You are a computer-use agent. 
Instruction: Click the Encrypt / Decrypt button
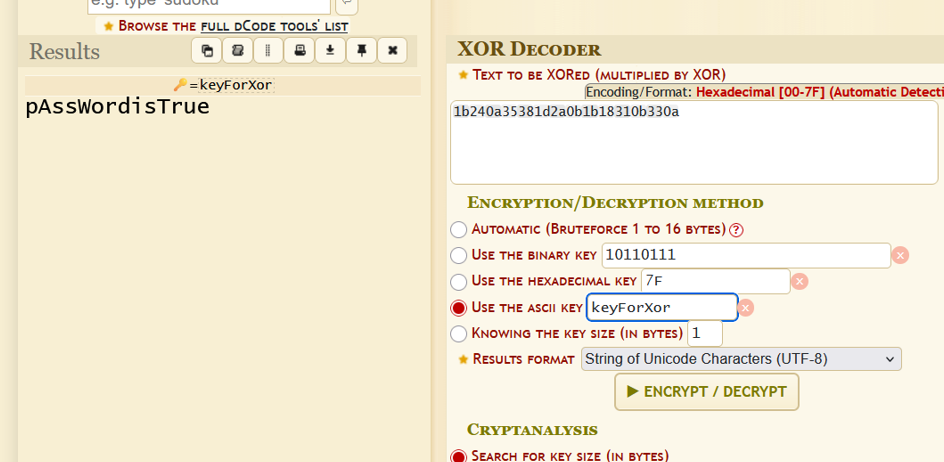tap(706, 392)
